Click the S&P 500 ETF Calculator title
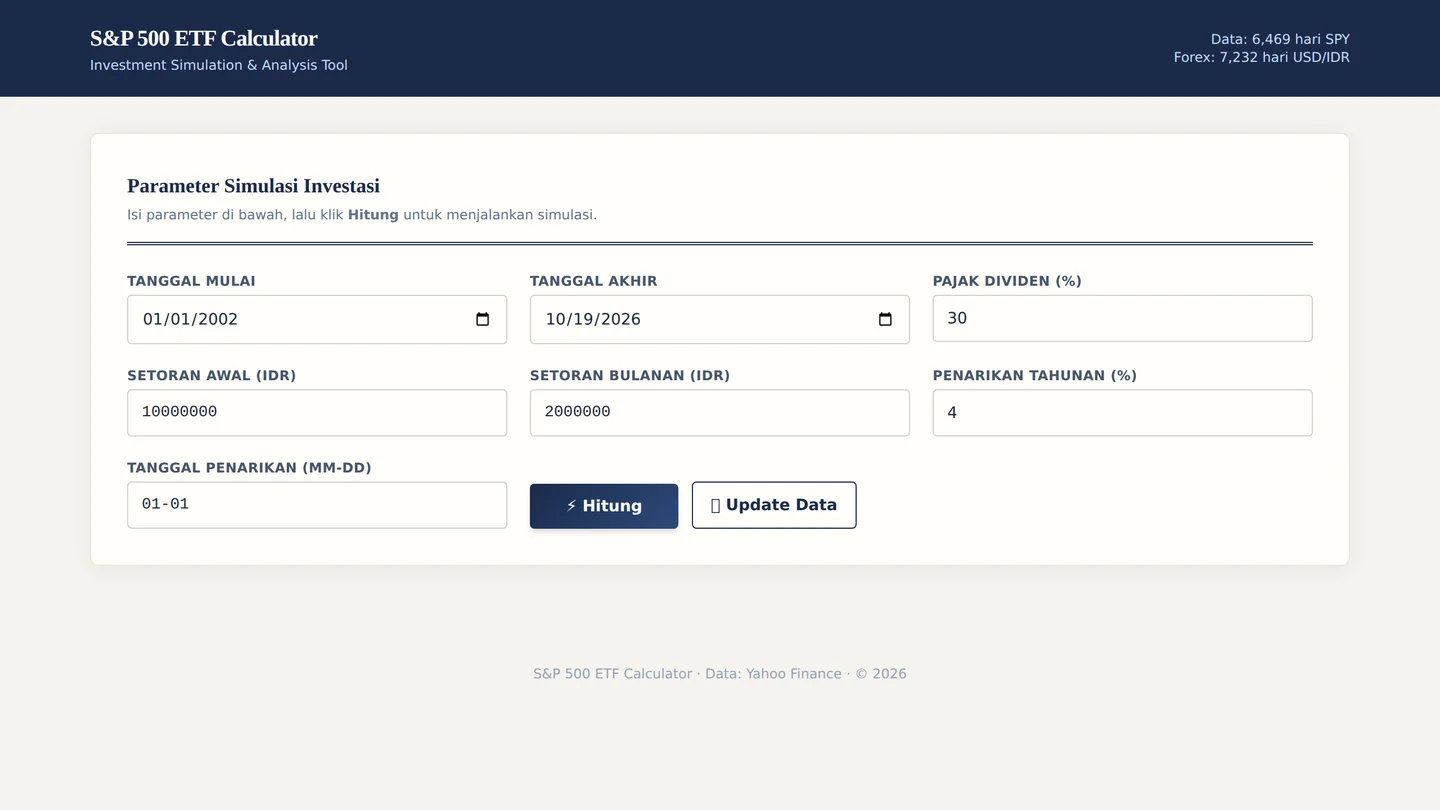Image resolution: width=1440 pixels, height=810 pixels. [x=204, y=39]
